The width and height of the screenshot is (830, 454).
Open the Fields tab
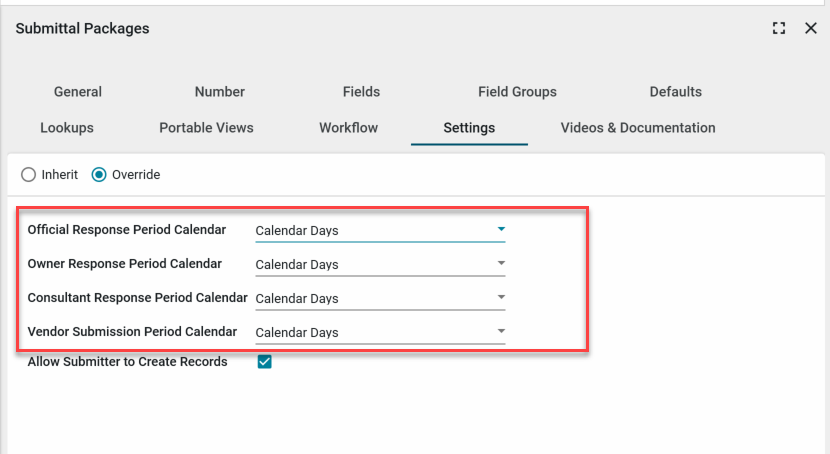point(361,92)
